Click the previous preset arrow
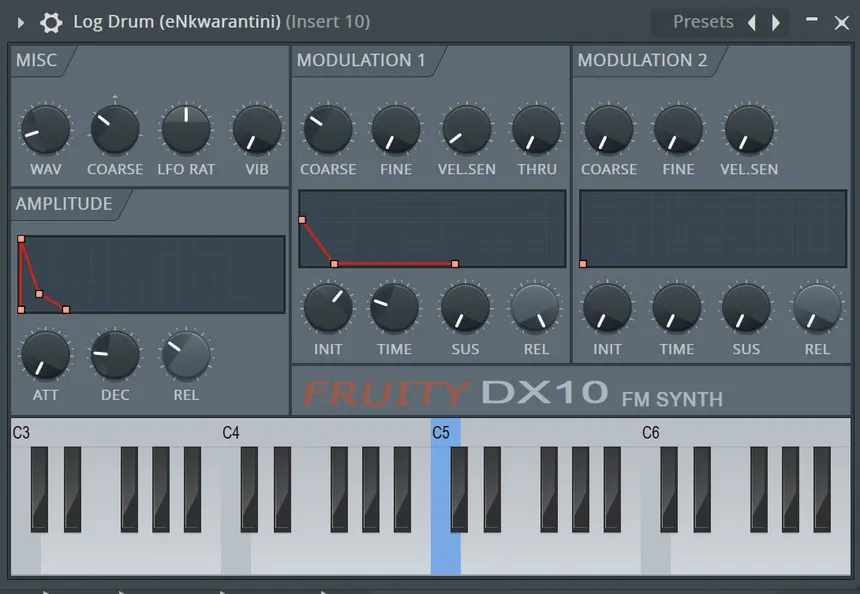 pyautogui.click(x=751, y=21)
